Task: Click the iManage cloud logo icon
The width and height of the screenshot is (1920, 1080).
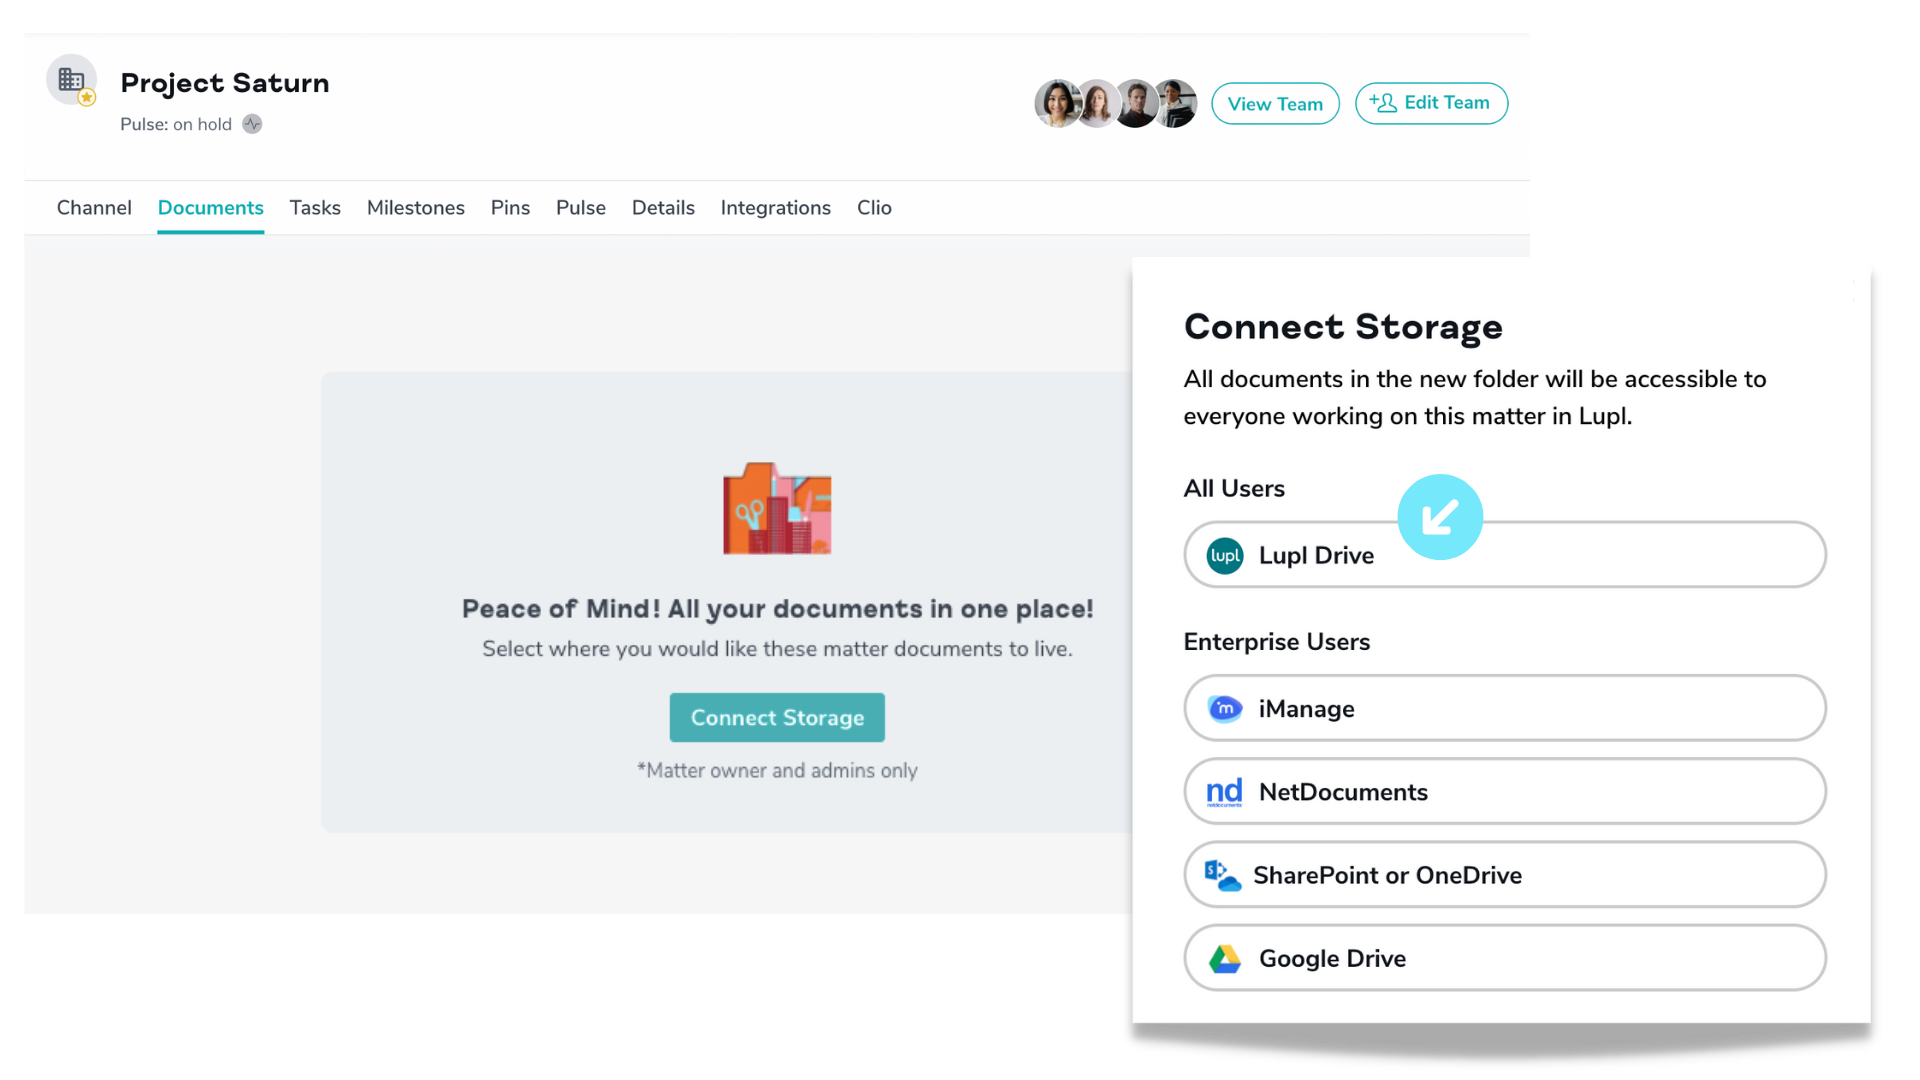Action: 1224,709
